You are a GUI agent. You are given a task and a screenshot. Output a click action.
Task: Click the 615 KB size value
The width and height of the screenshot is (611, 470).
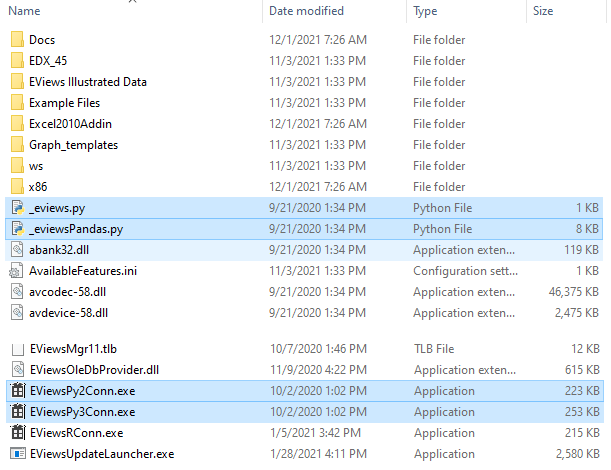[582, 370]
